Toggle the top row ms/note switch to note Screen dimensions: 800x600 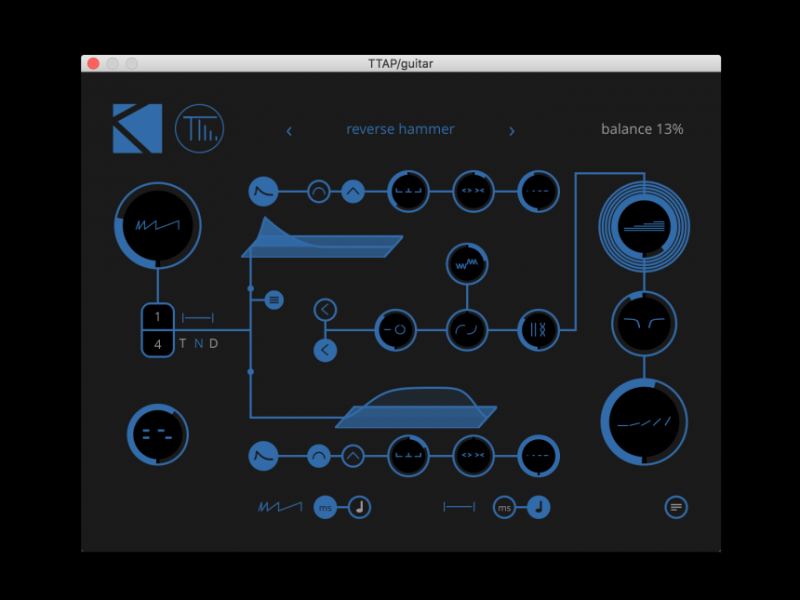click(x=359, y=507)
